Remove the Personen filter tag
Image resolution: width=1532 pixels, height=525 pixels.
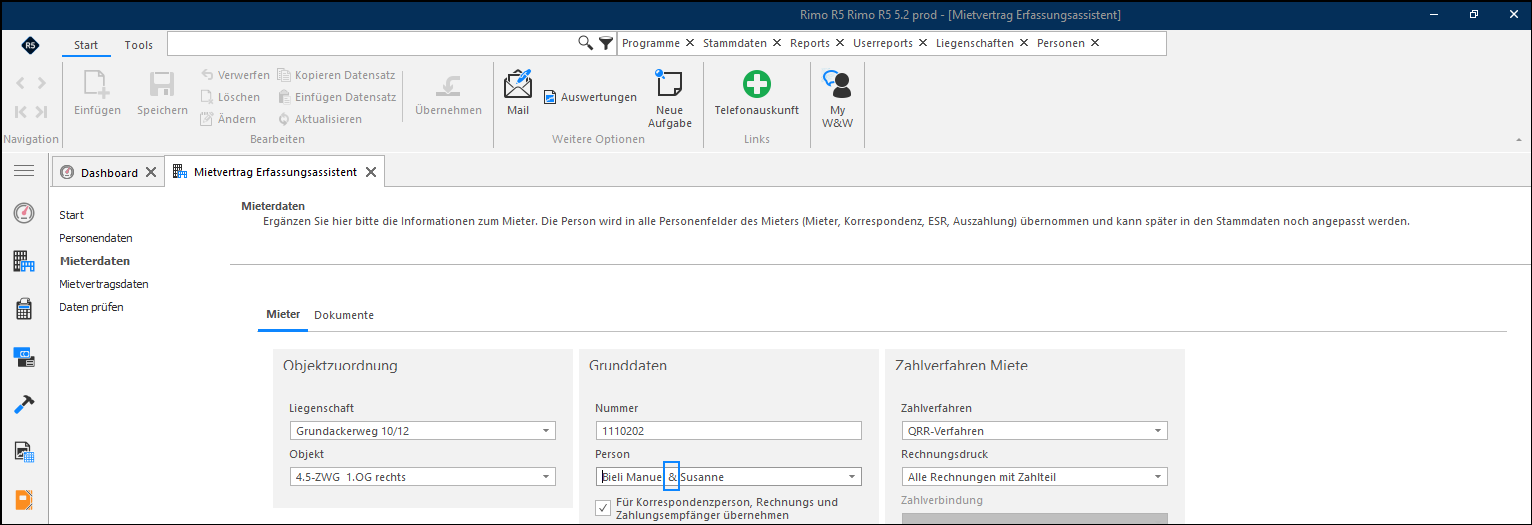coord(1095,43)
